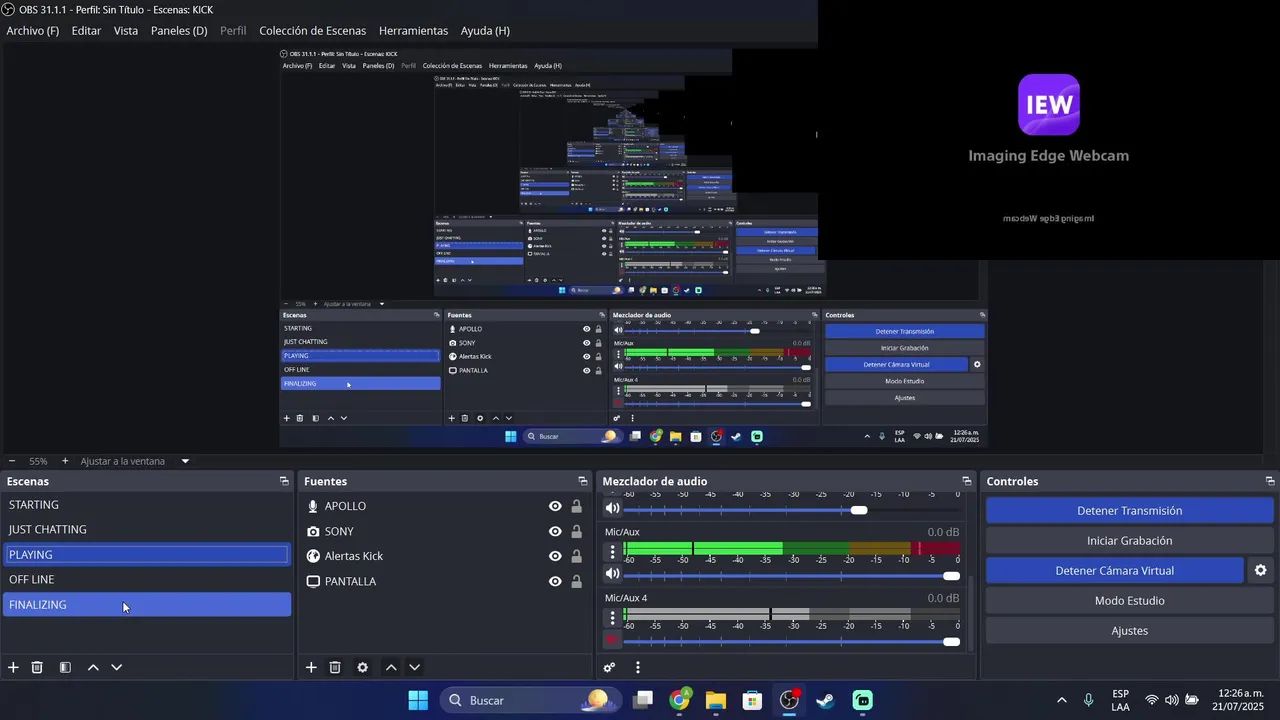Open the Paneles menu

tap(179, 31)
